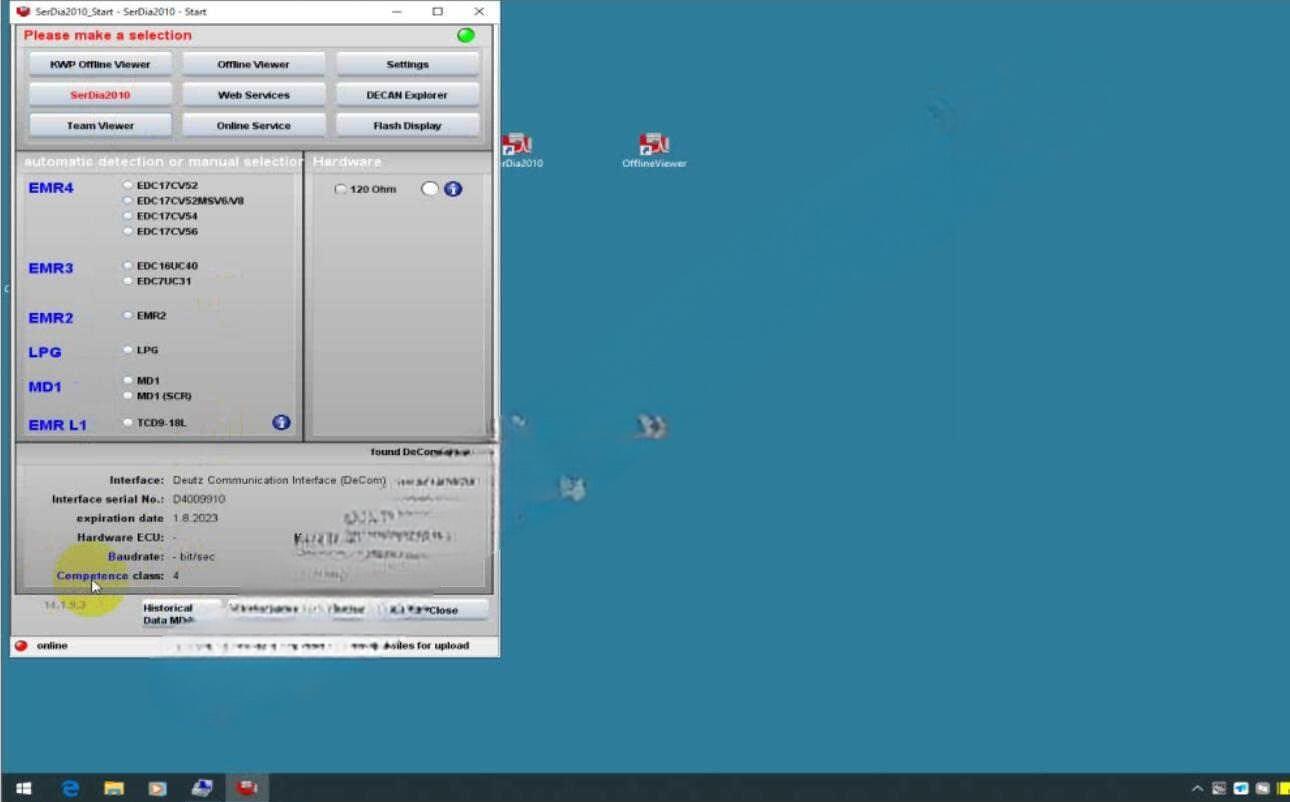Expand the hidden system tray icons
Image resolution: width=1290 pixels, height=802 pixels.
(1197, 788)
